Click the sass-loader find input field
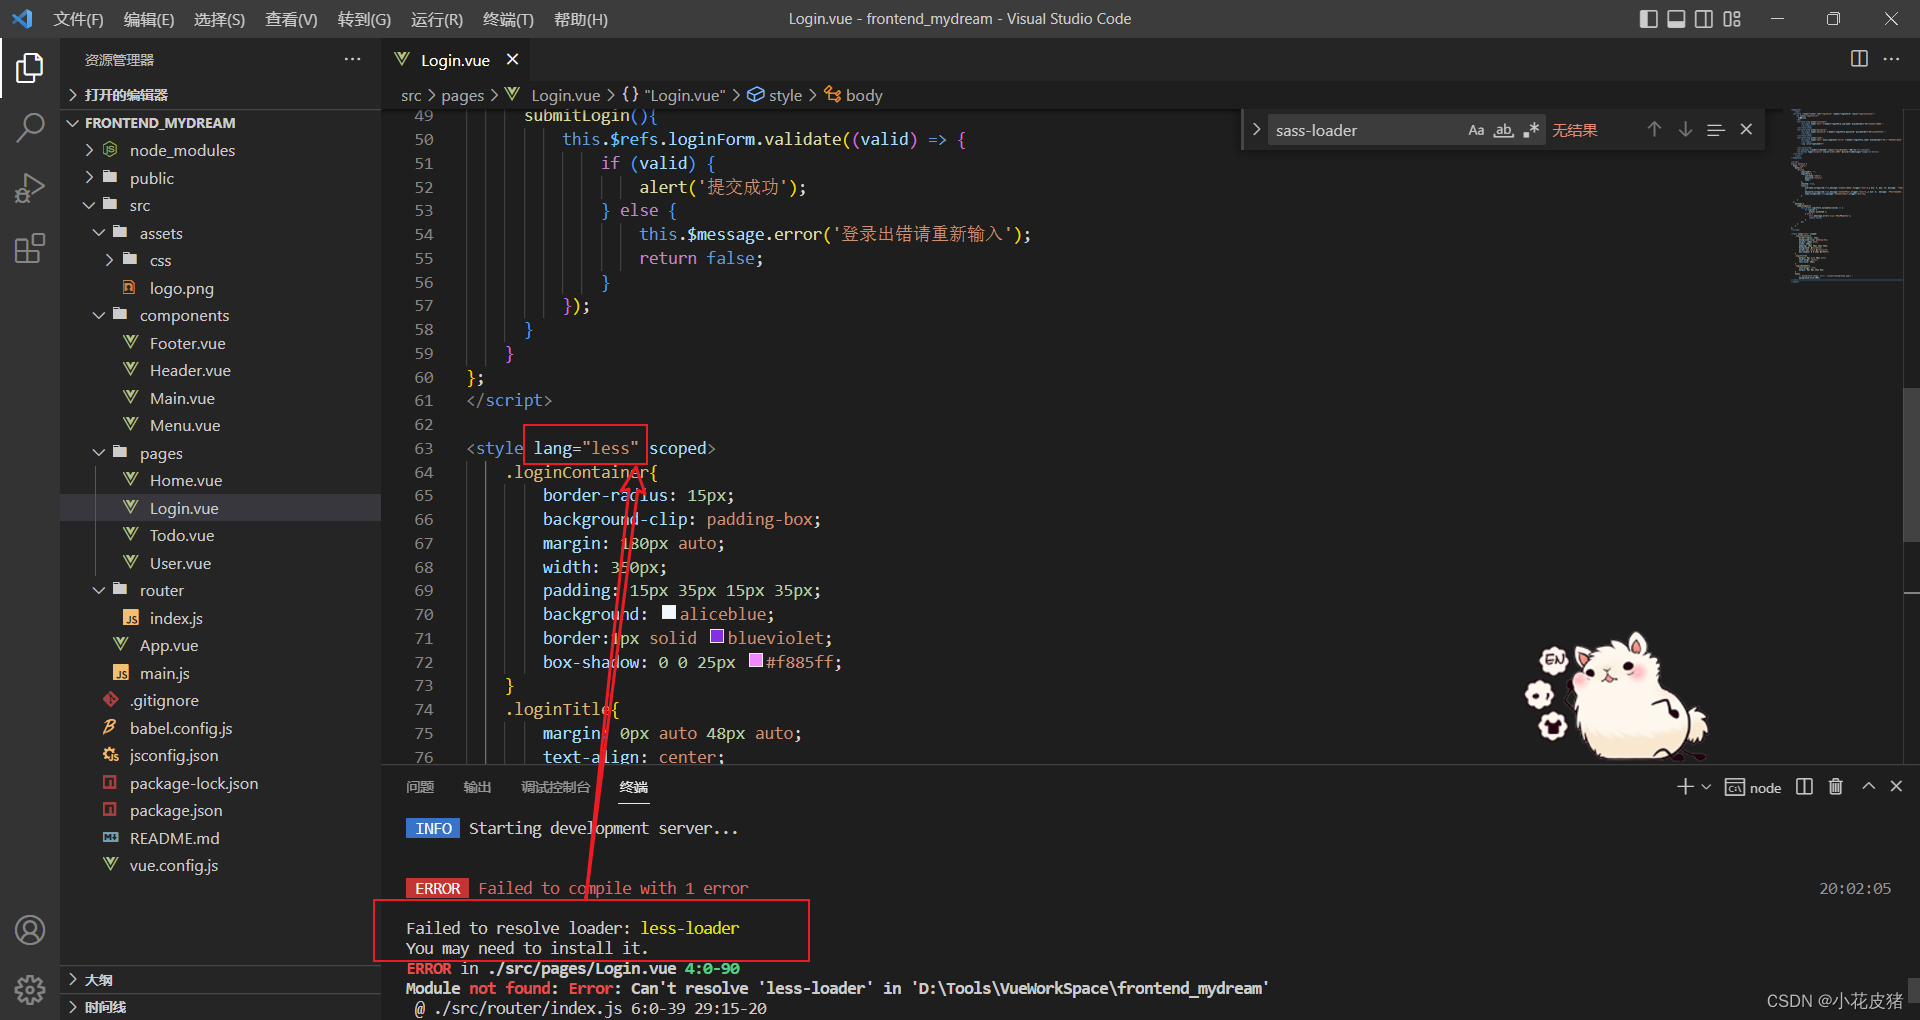 1364,130
